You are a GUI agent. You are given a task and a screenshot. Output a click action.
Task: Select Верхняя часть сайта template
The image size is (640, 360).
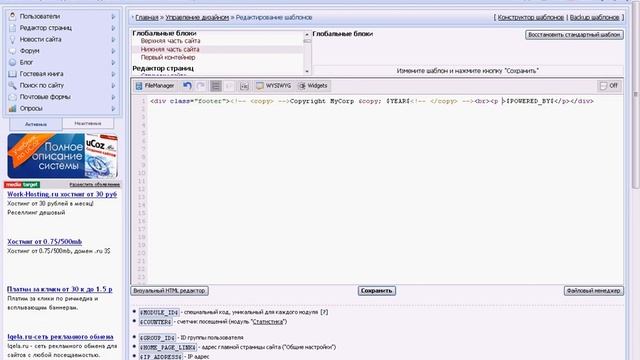[x=170, y=41]
